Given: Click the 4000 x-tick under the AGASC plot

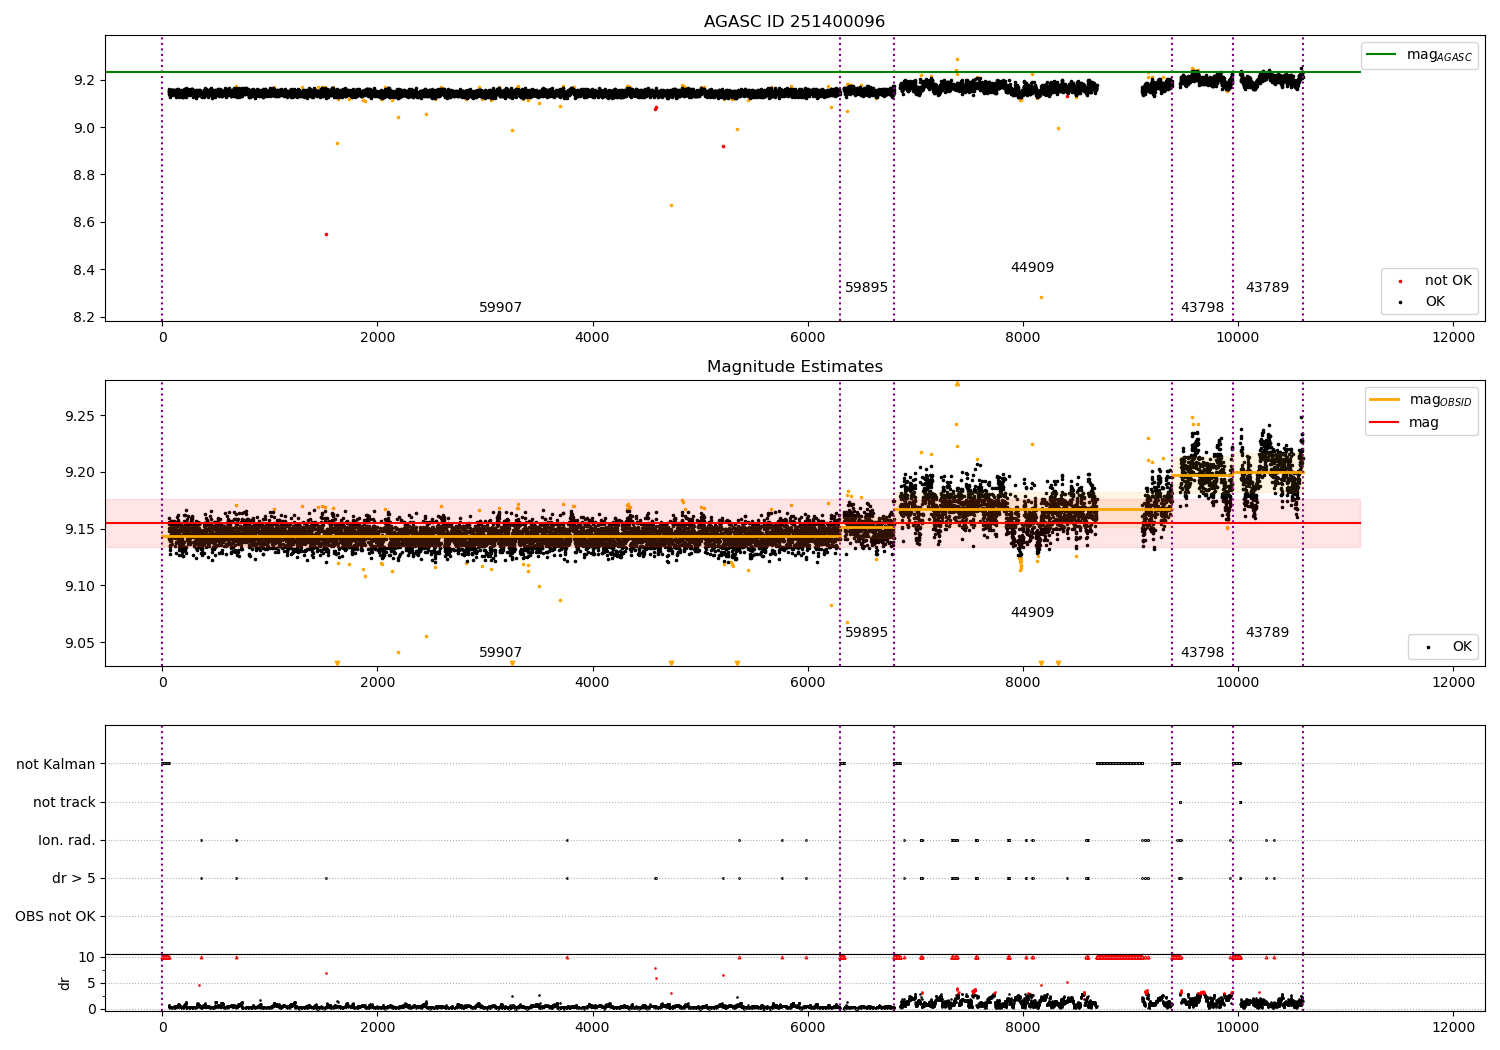Looking at the screenshot, I should 592,337.
